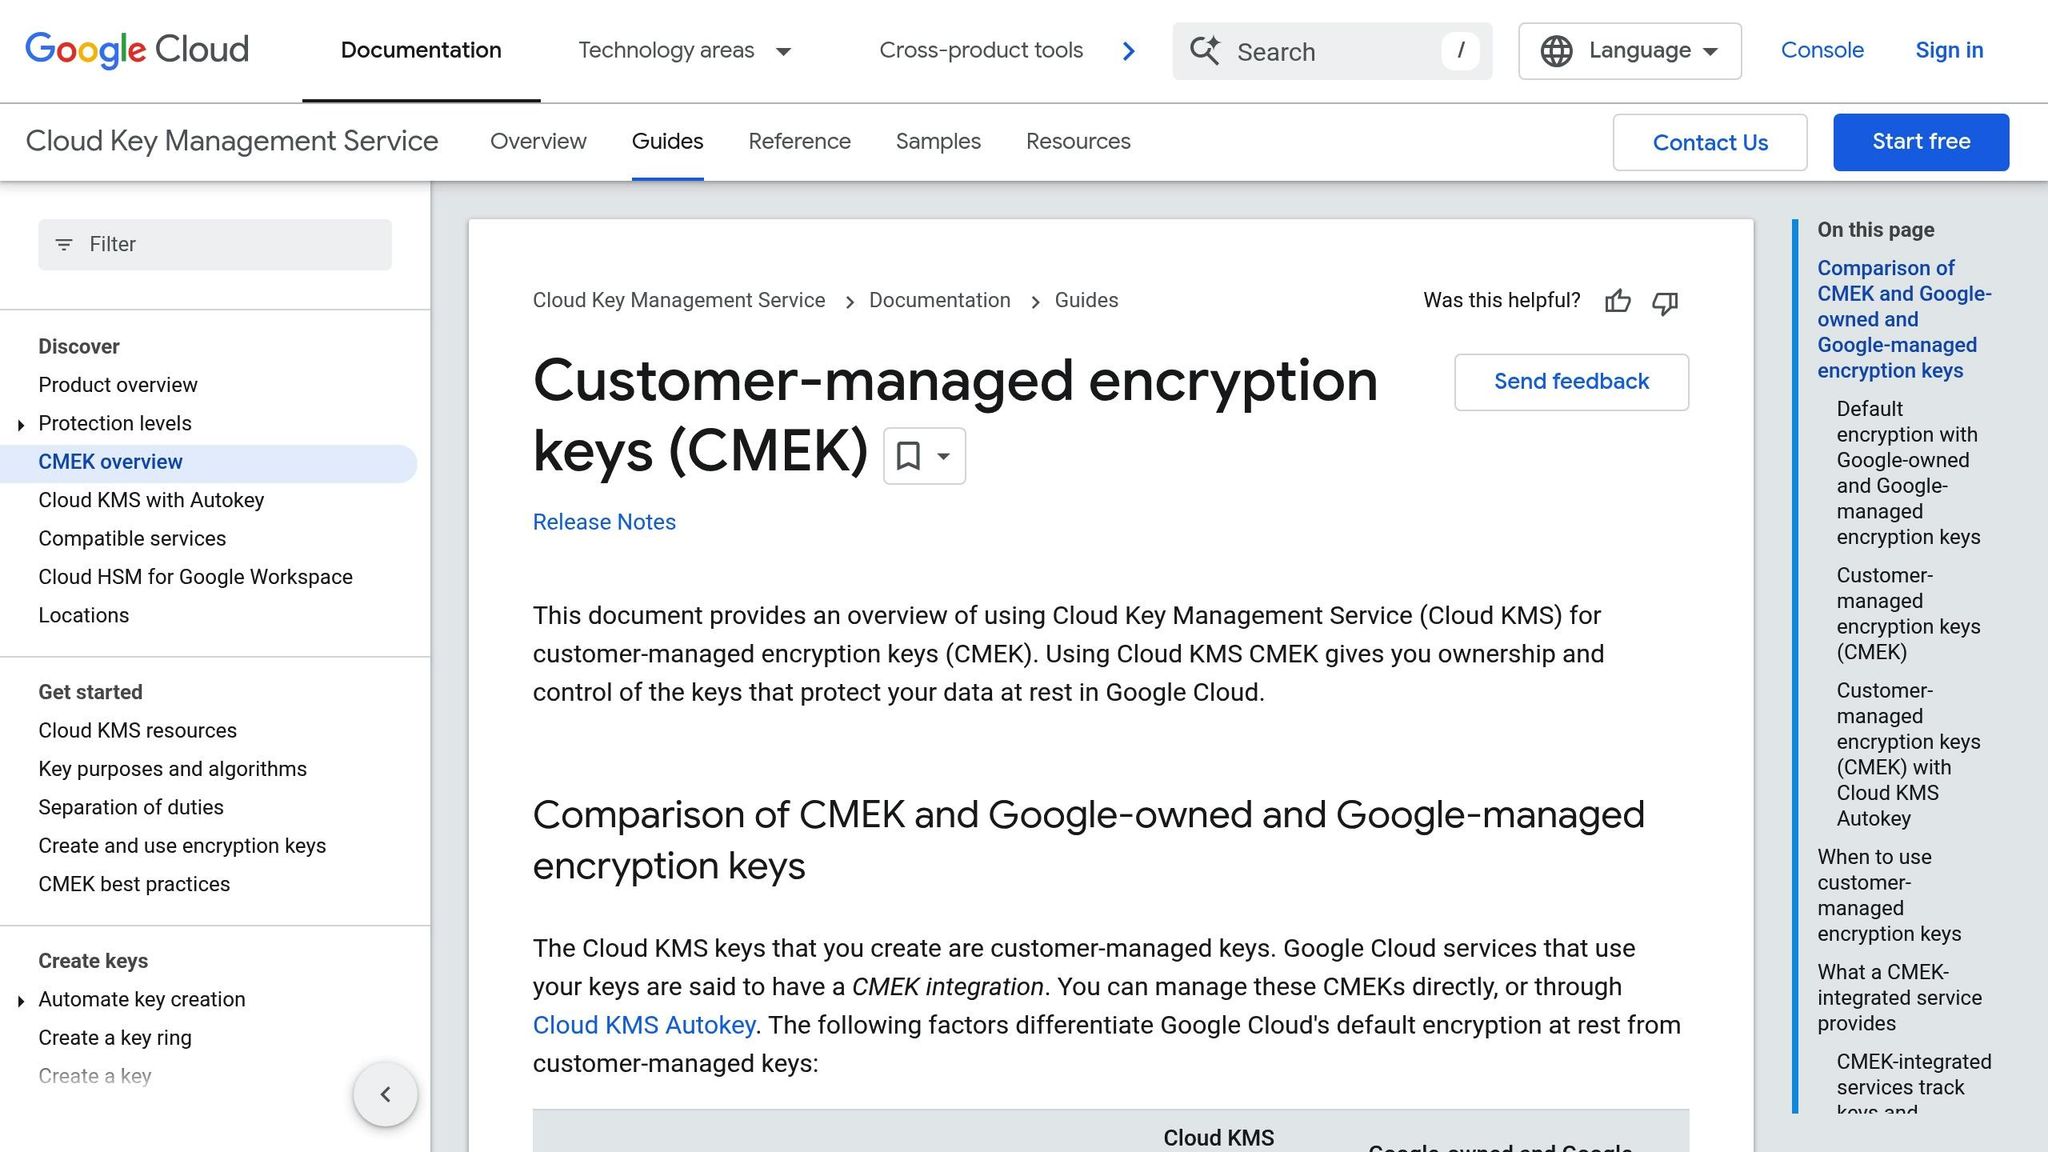2048x1152 pixels.
Task: Open the Documentation breadcrumb link
Action: (939, 301)
